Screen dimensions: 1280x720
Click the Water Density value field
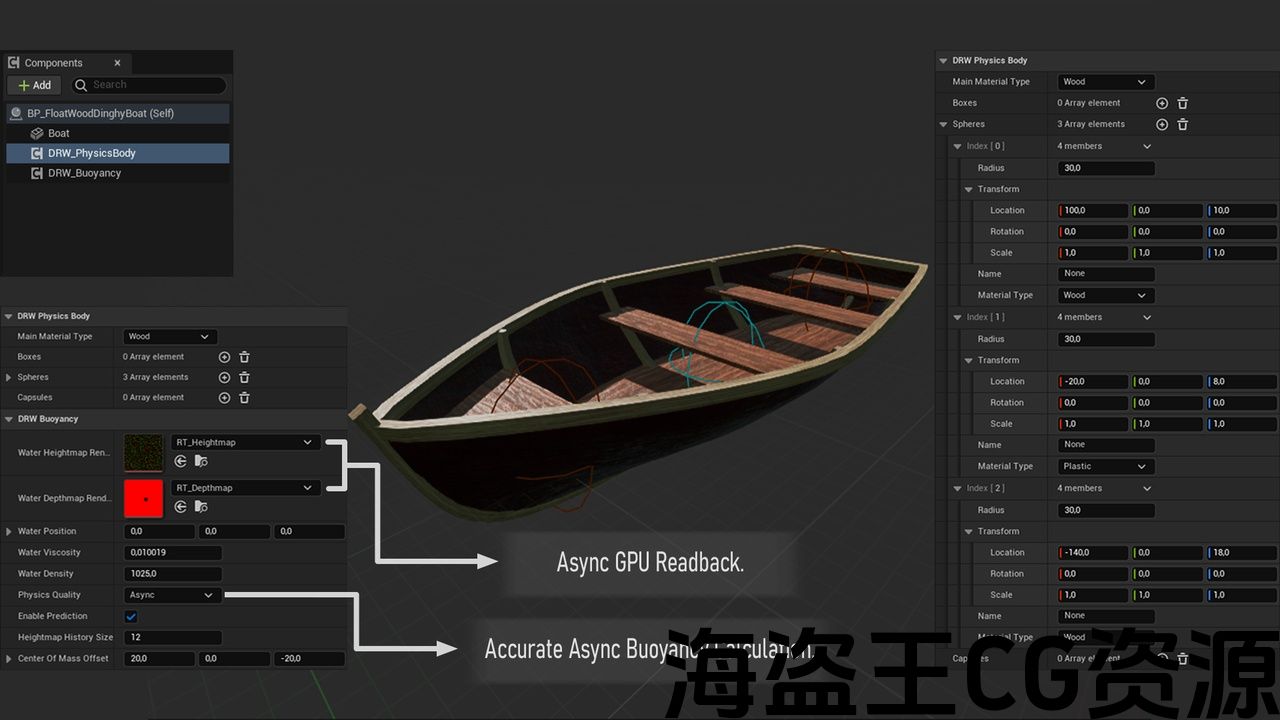[x=172, y=574]
